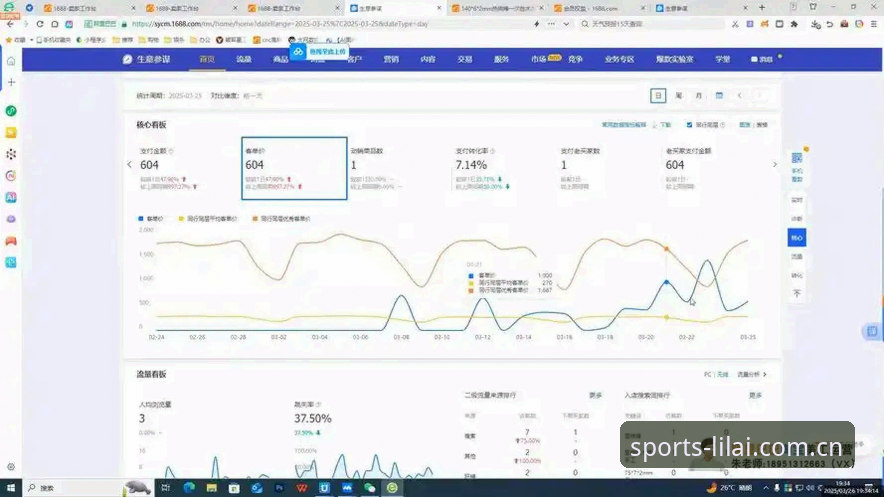Open WPS Office from the taskbar

tap(302, 487)
